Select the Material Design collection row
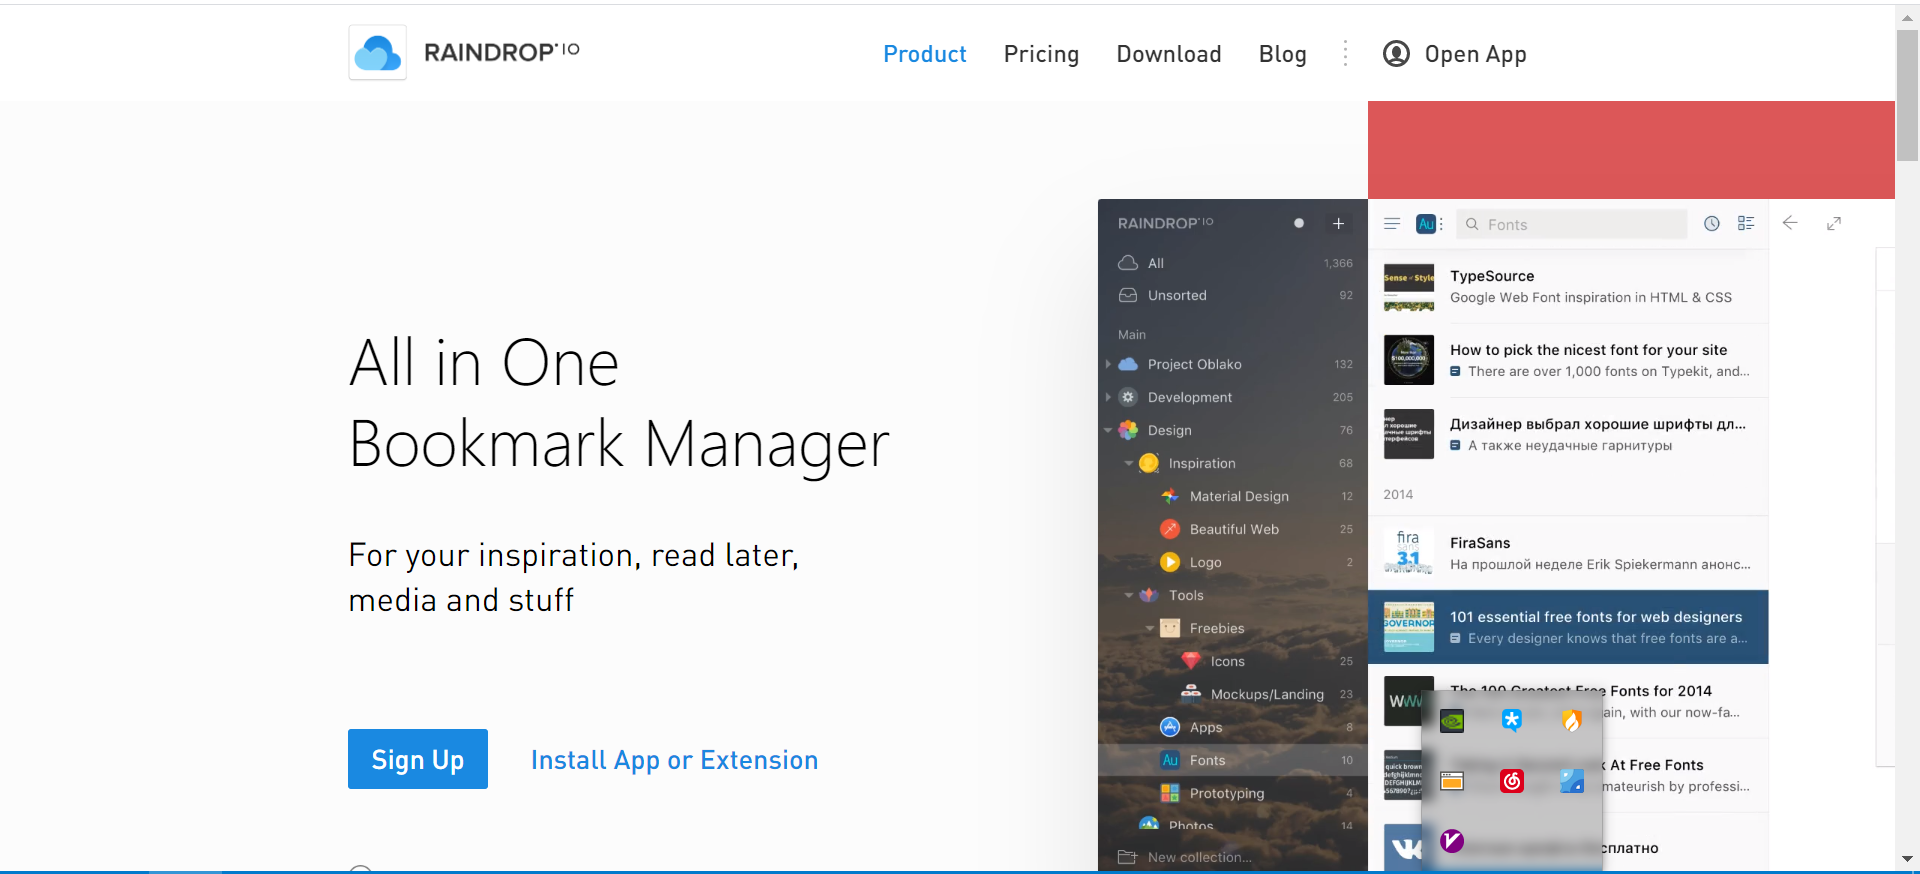 (x=1233, y=496)
